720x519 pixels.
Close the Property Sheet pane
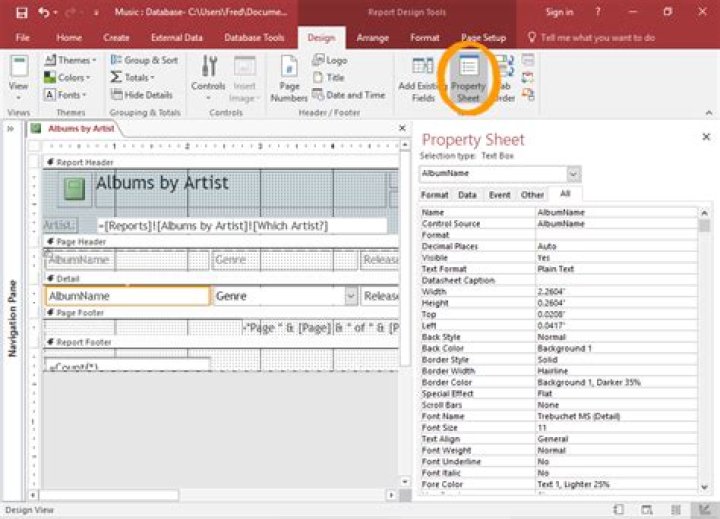[706, 137]
